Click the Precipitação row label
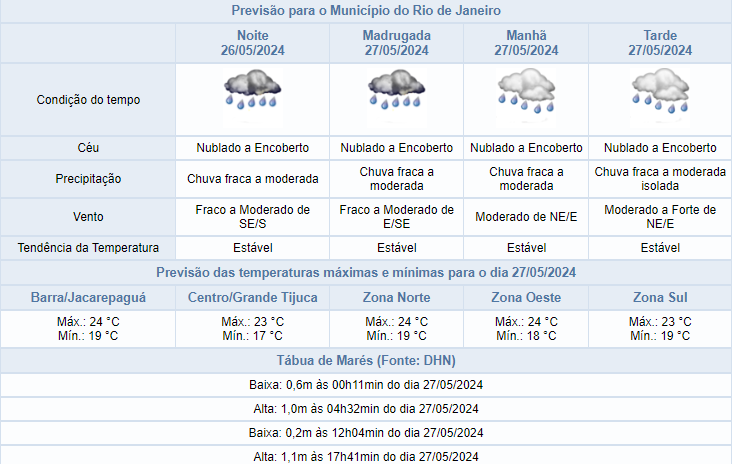 pos(88,179)
